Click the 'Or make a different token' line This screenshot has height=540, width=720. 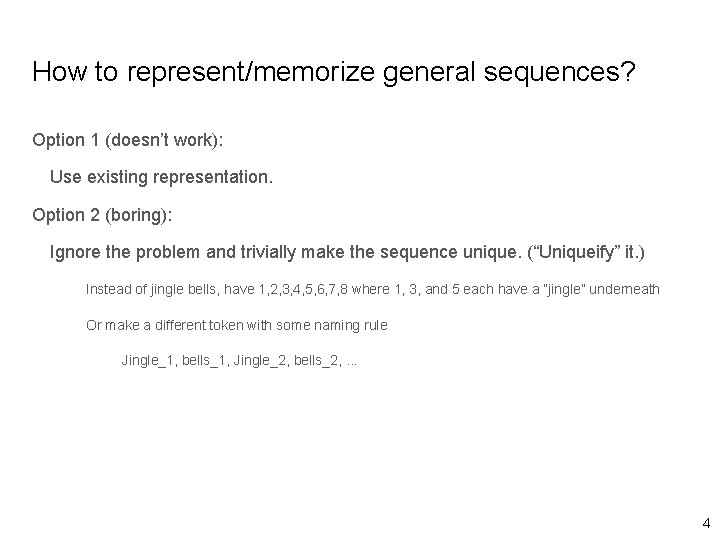click(x=236, y=324)
